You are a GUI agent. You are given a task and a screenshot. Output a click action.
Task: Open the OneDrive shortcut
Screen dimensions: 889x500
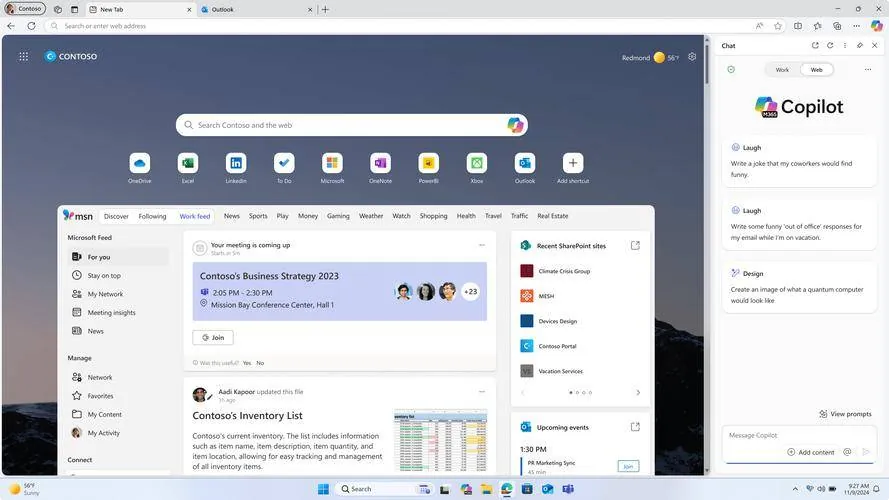point(139,163)
